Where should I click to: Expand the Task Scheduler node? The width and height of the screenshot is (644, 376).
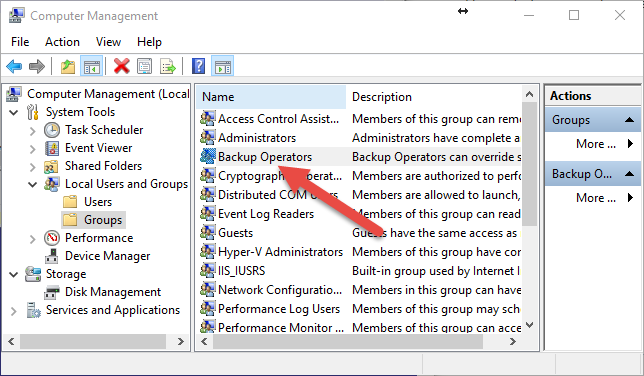point(33,131)
